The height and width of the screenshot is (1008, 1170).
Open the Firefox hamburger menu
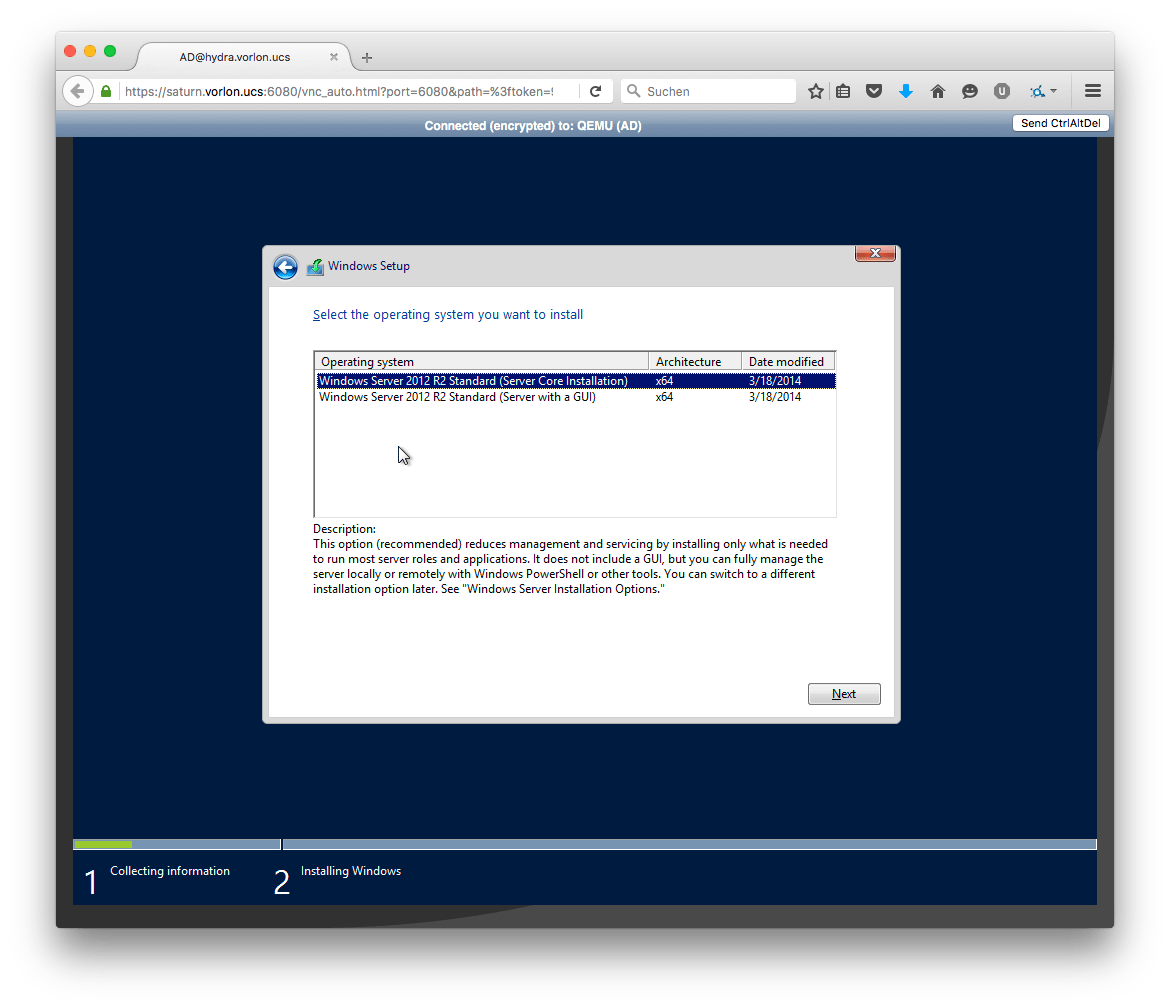coord(1093,91)
